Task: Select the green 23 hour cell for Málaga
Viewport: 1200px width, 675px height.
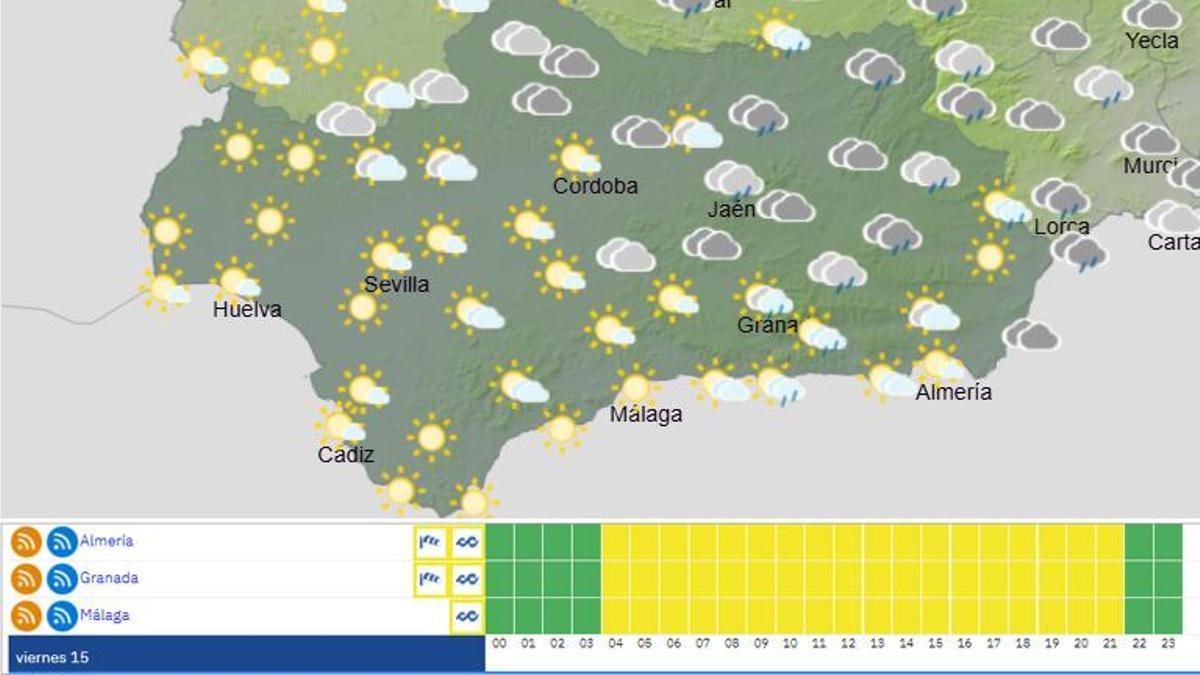Action: tap(1168, 616)
